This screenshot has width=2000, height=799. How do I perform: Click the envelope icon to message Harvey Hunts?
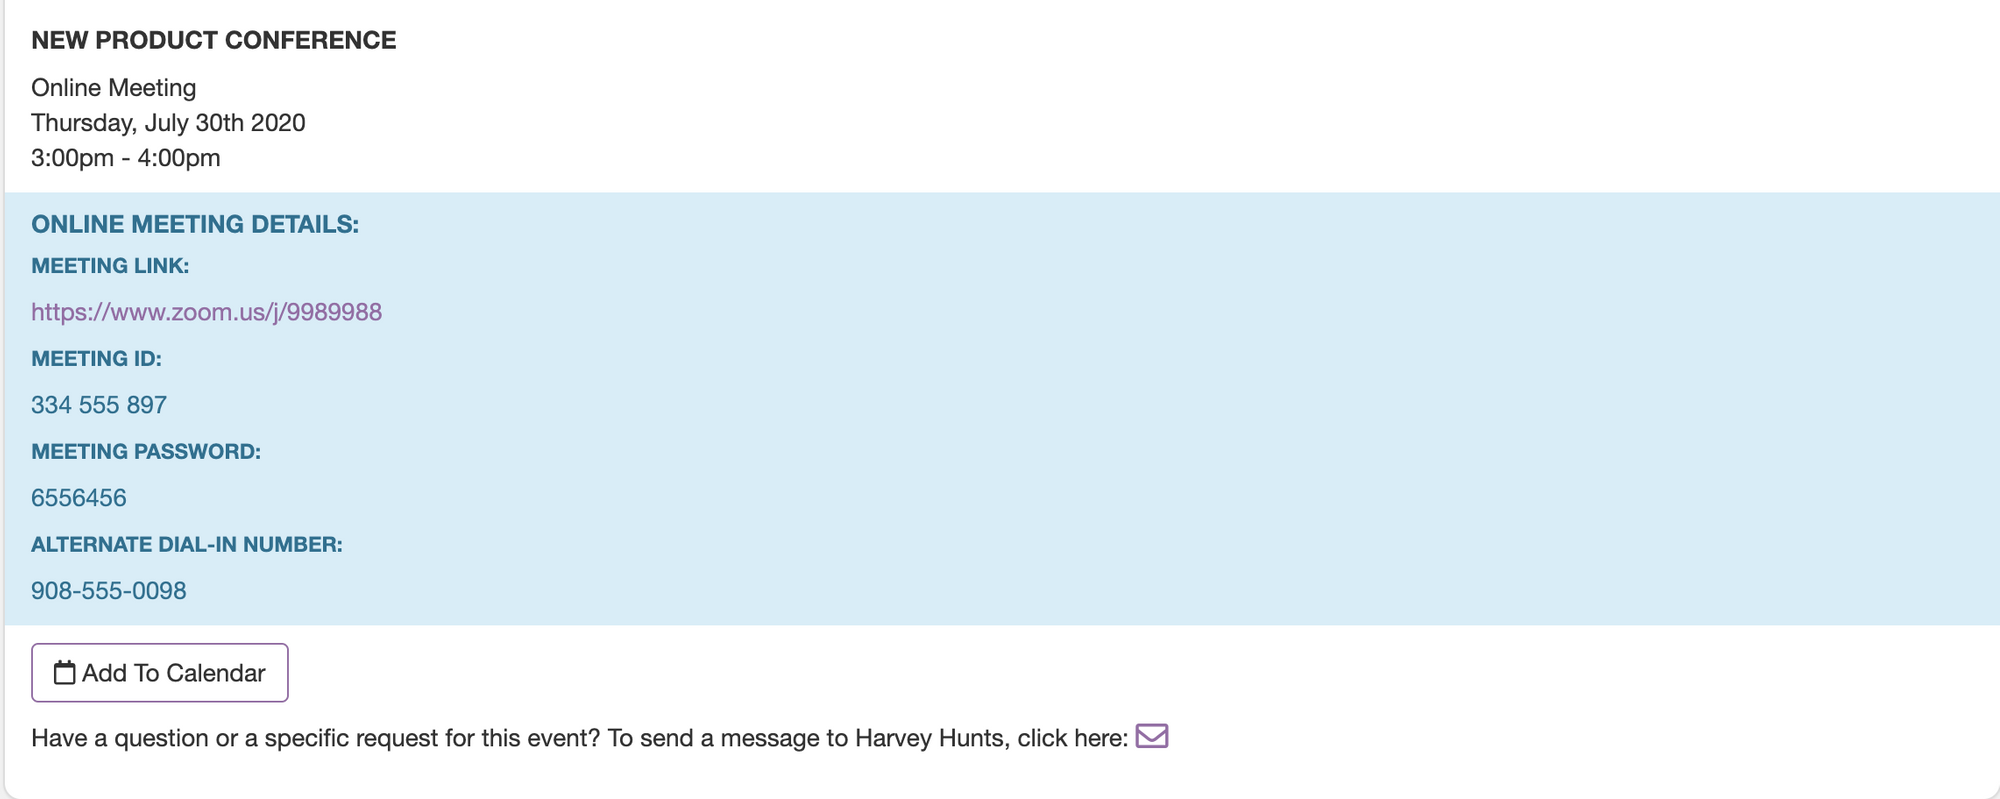[1152, 736]
